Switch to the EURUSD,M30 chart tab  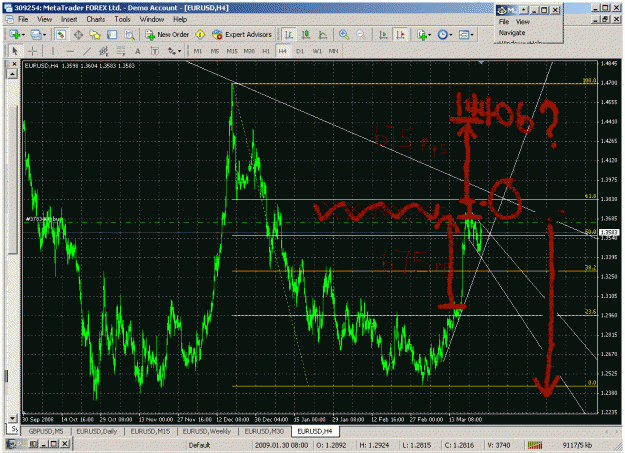click(x=264, y=431)
